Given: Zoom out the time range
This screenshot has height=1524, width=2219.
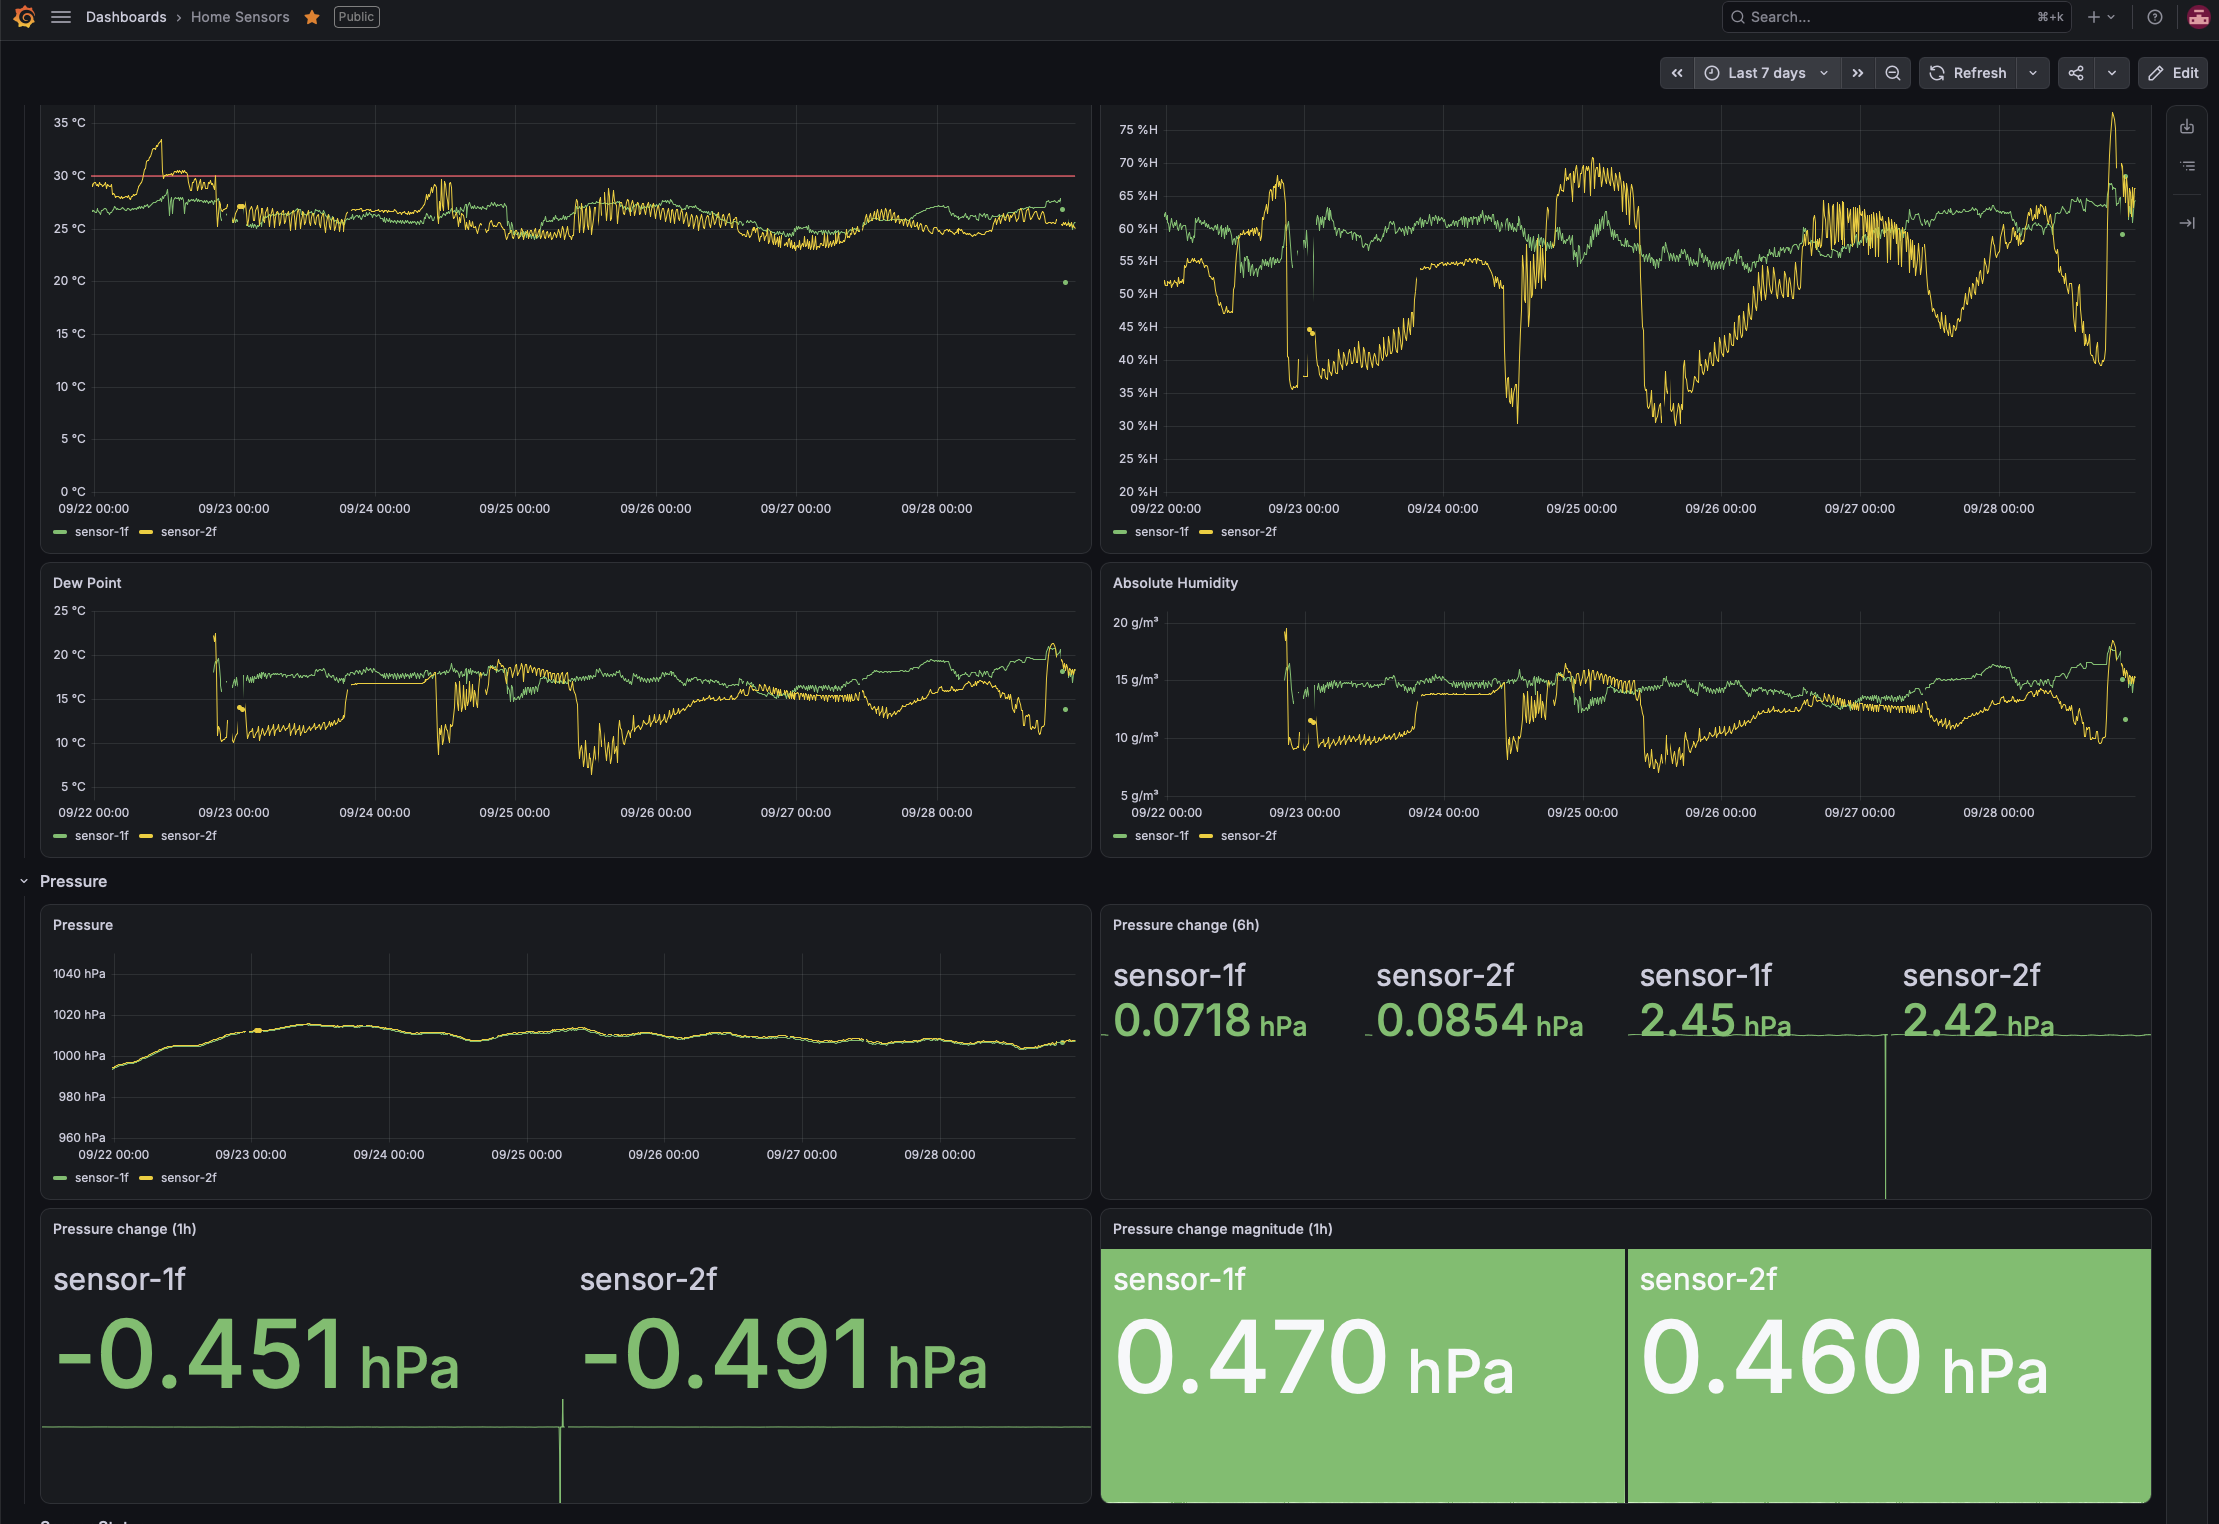Looking at the screenshot, I should click(1893, 73).
